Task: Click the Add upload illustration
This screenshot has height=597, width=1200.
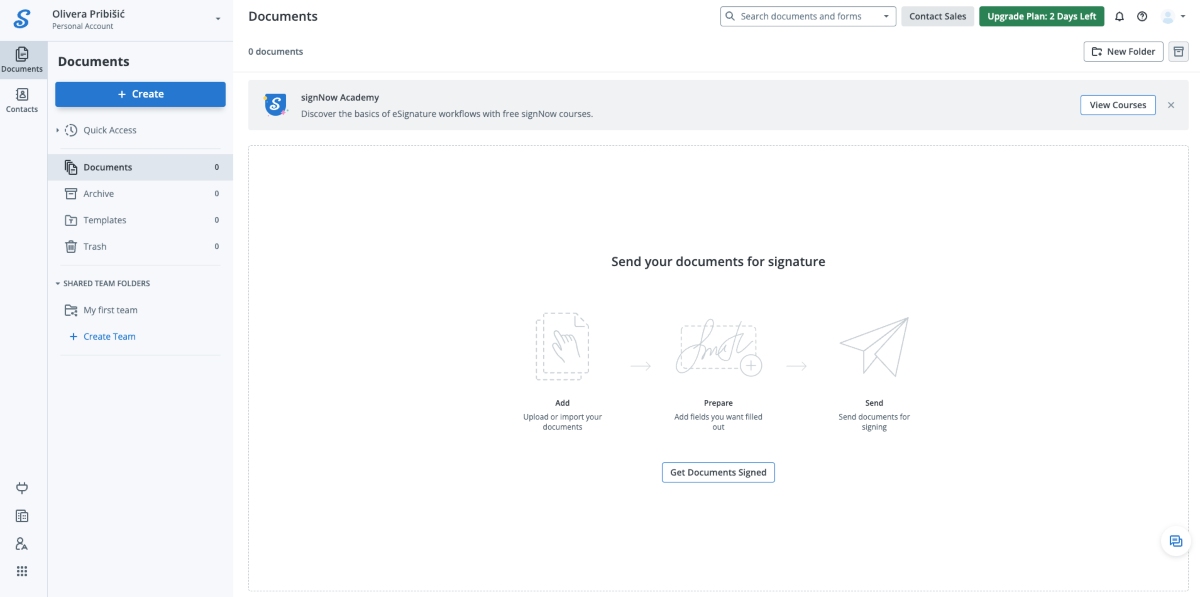Action: [x=562, y=346]
